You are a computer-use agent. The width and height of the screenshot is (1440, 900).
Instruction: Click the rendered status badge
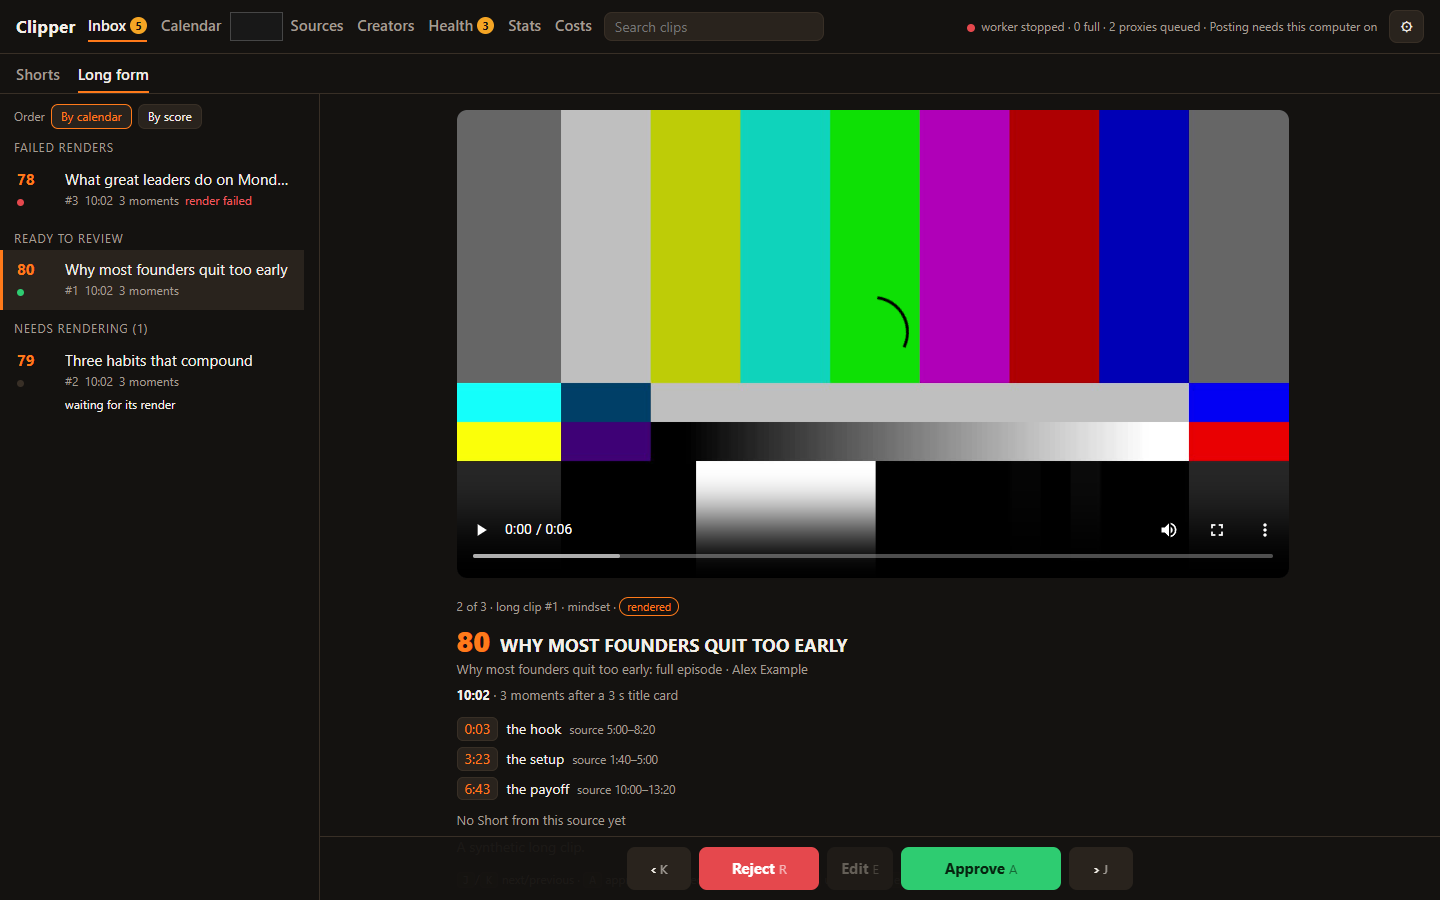649,607
